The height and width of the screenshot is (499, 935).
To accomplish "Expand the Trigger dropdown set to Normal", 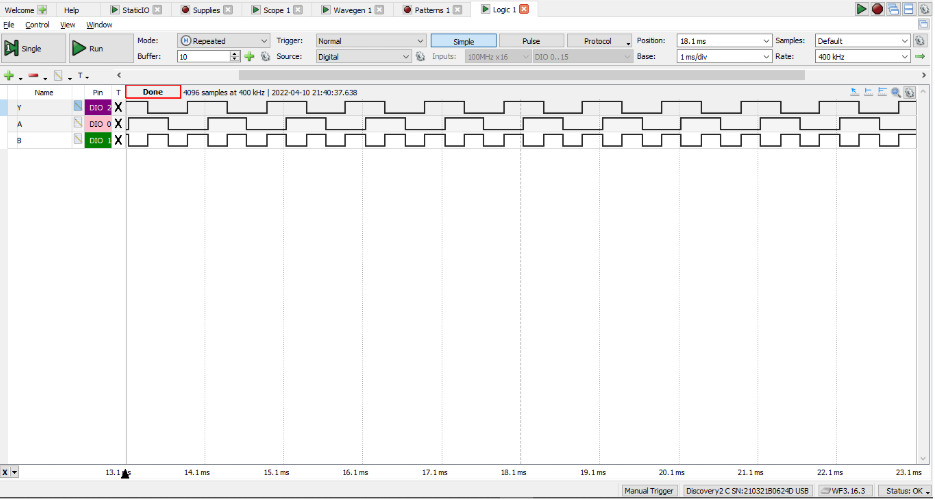I will click(371, 41).
